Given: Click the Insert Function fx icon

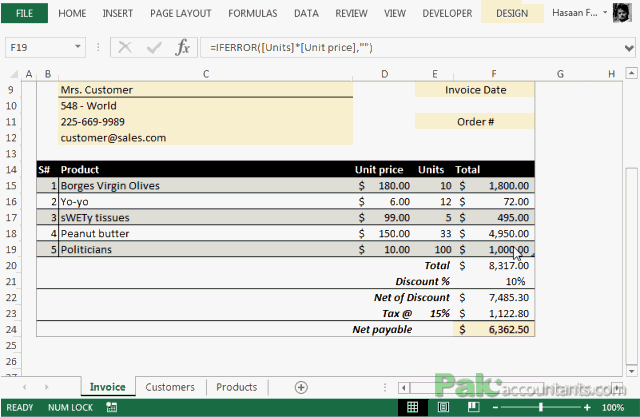Looking at the screenshot, I should pos(182,47).
